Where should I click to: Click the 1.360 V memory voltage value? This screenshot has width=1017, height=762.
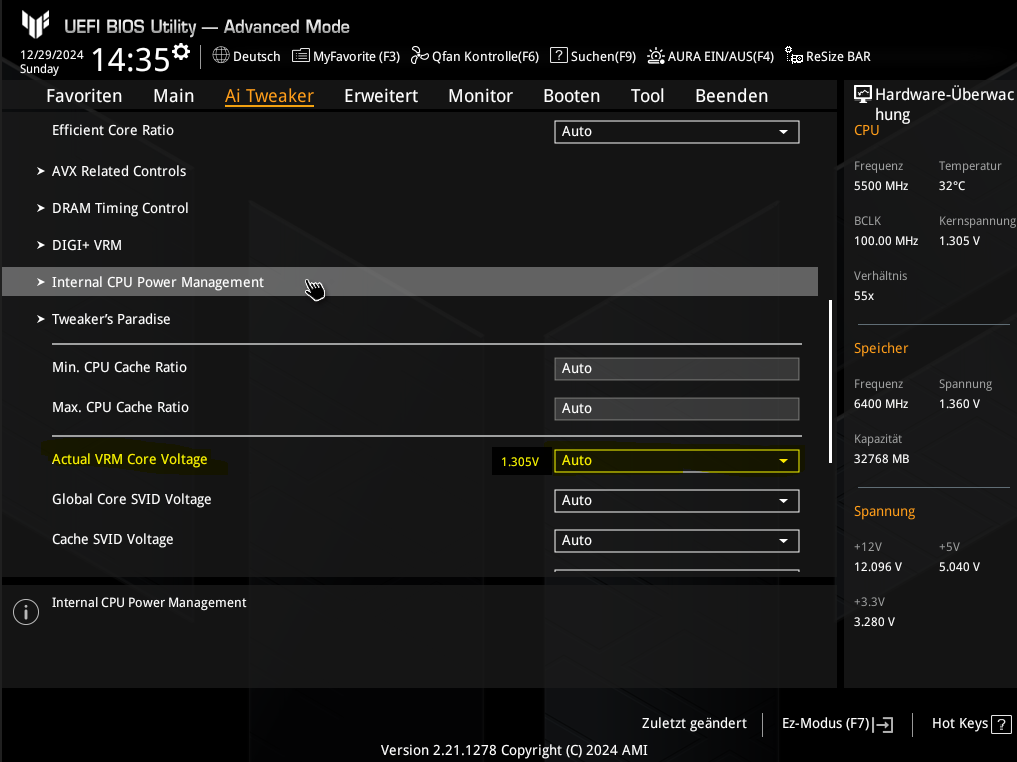[x=959, y=404]
